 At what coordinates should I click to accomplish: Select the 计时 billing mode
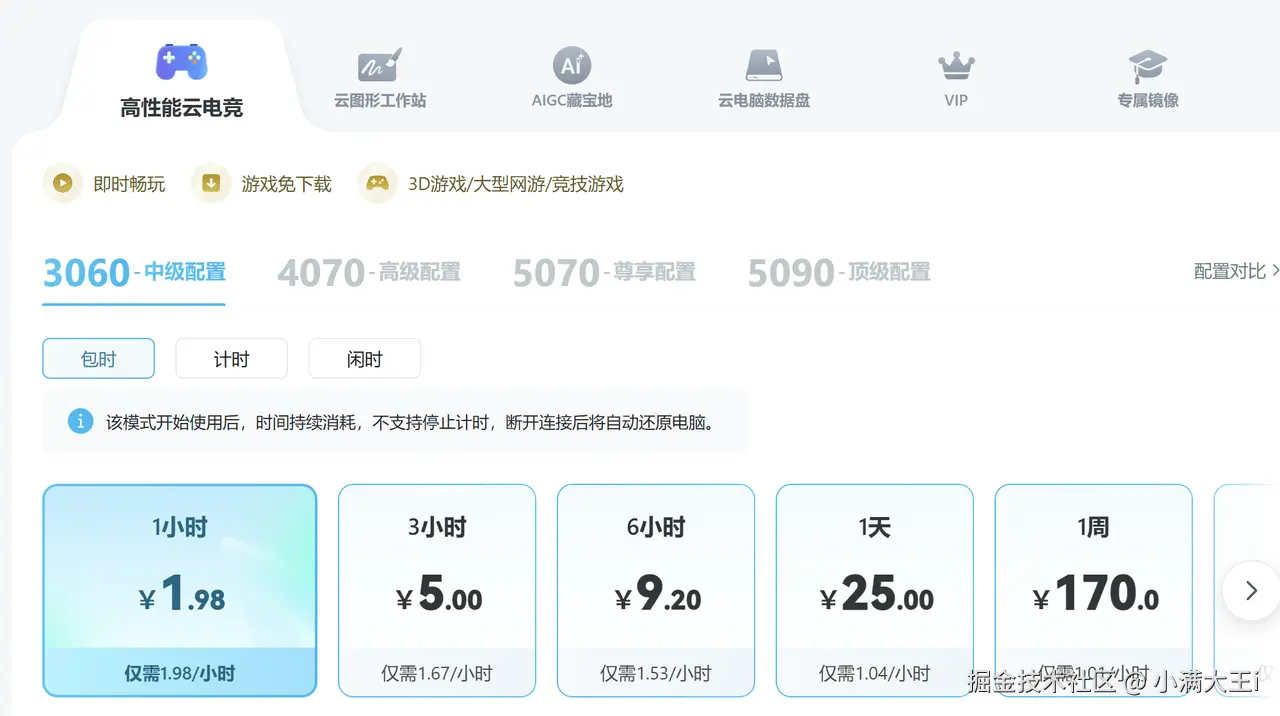[x=231, y=358]
